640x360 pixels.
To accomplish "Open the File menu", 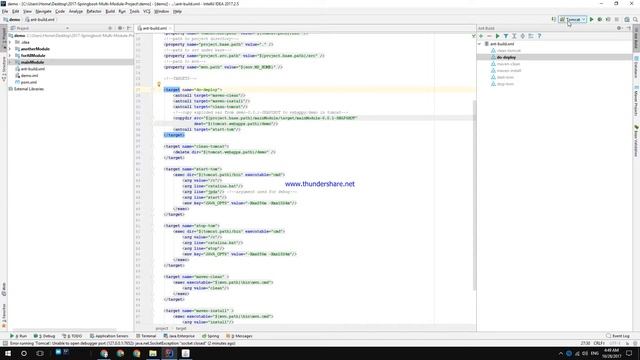I will coord(5,11).
